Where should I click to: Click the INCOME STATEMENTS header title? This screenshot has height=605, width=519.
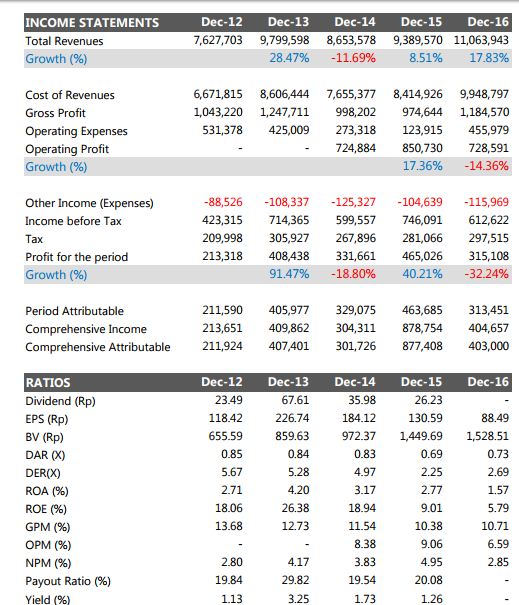pyautogui.click(x=92, y=23)
